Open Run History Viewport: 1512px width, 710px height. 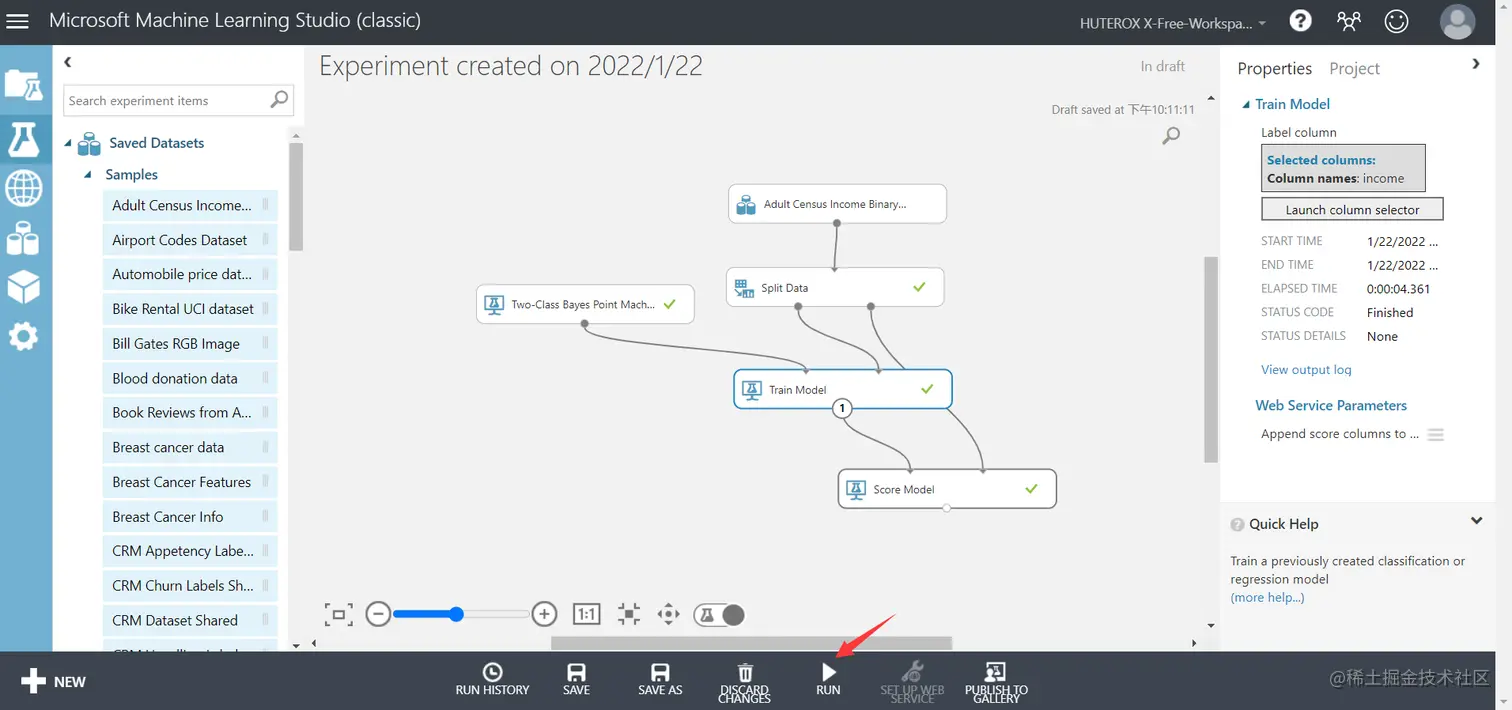point(492,679)
